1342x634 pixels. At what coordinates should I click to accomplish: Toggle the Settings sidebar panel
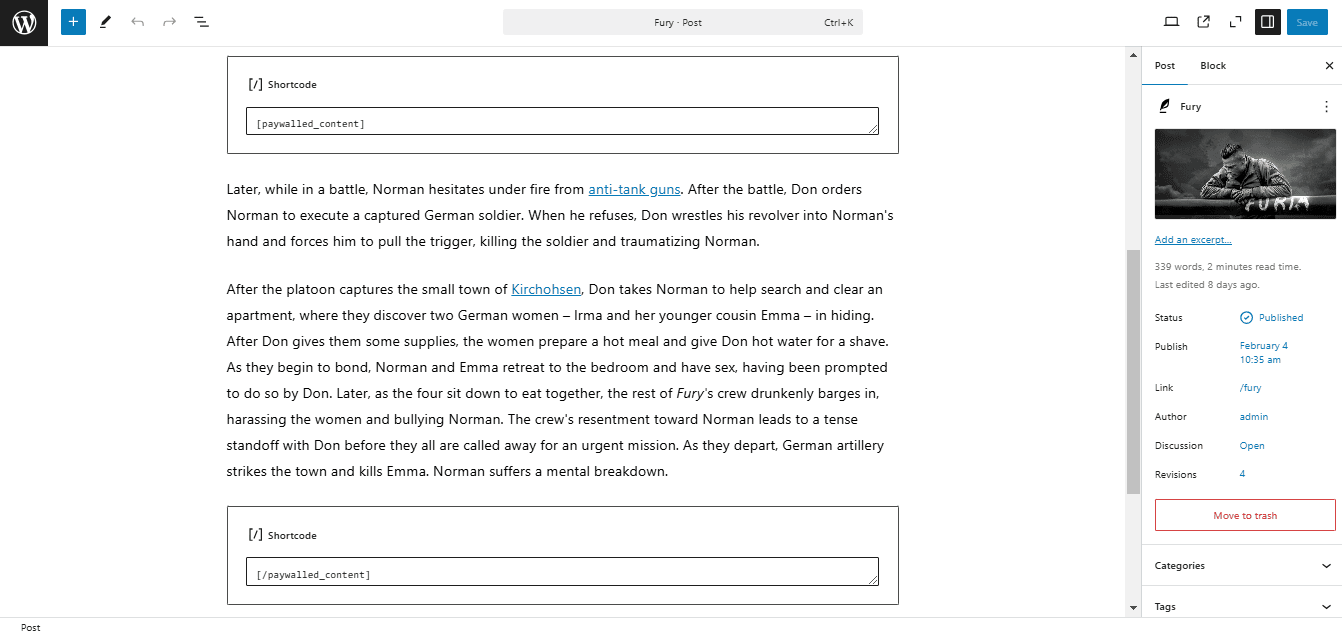click(x=1268, y=22)
